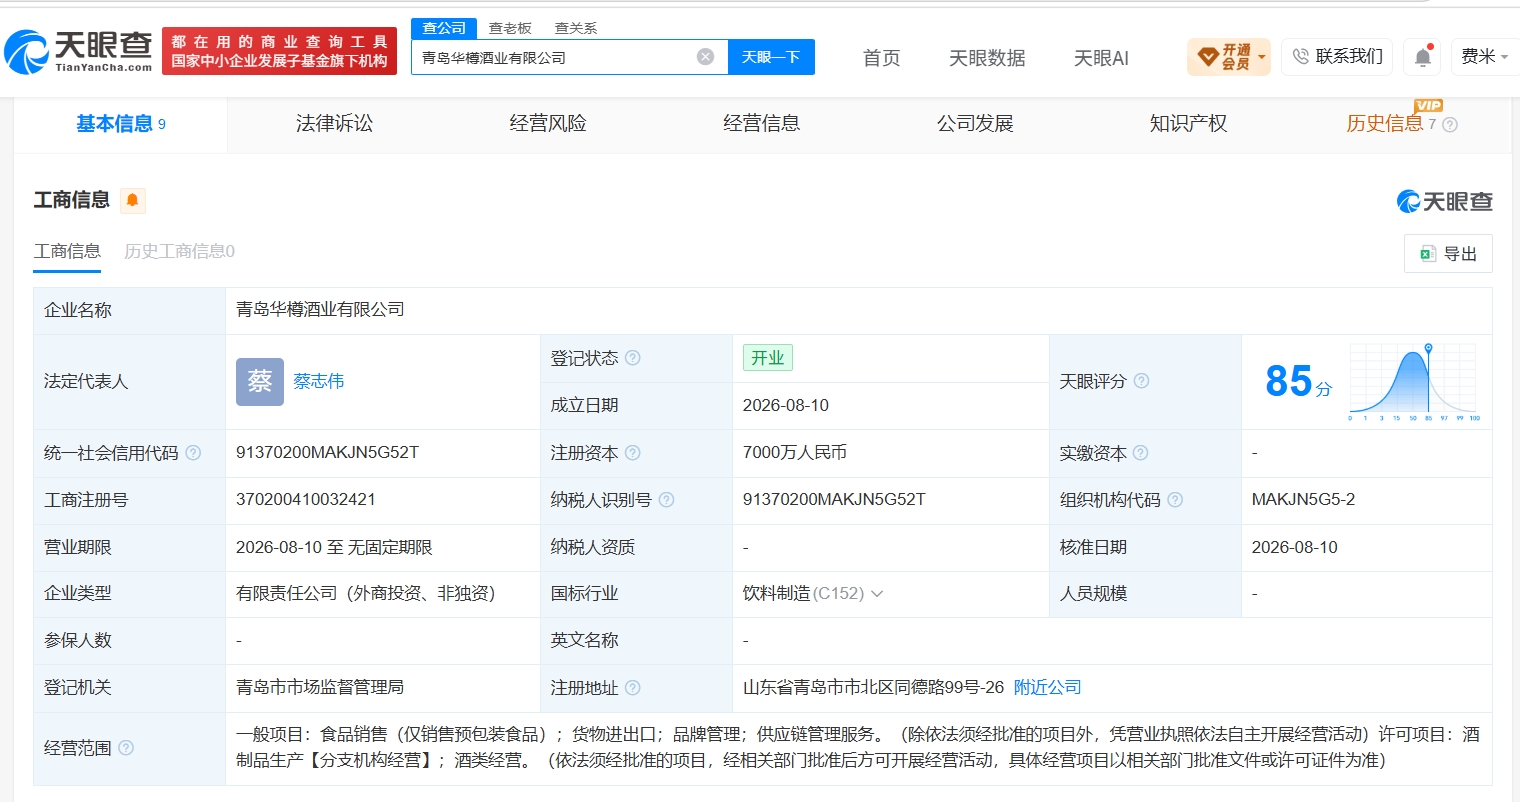Image resolution: width=1520 pixels, height=802 pixels.
Task: Click help icon beside 登记状态
Action: click(632, 358)
